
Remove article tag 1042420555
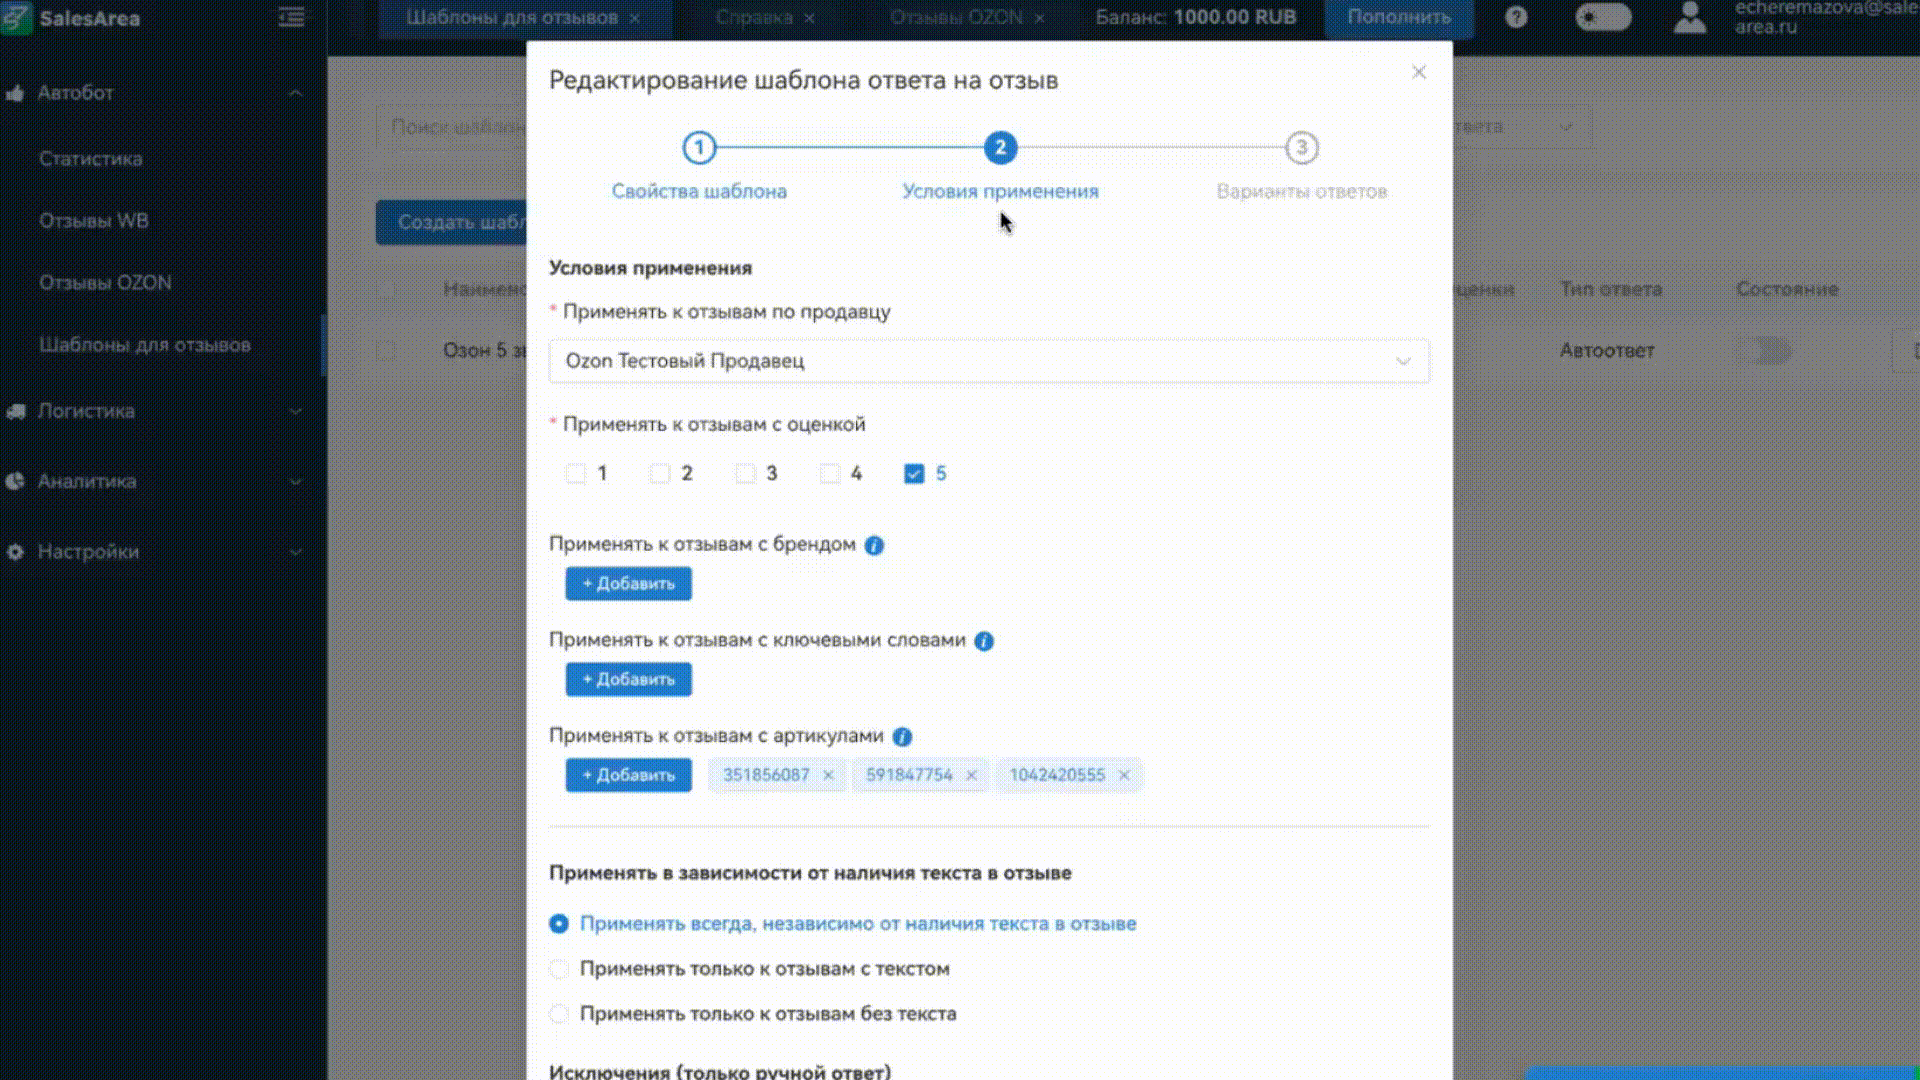coord(1124,775)
